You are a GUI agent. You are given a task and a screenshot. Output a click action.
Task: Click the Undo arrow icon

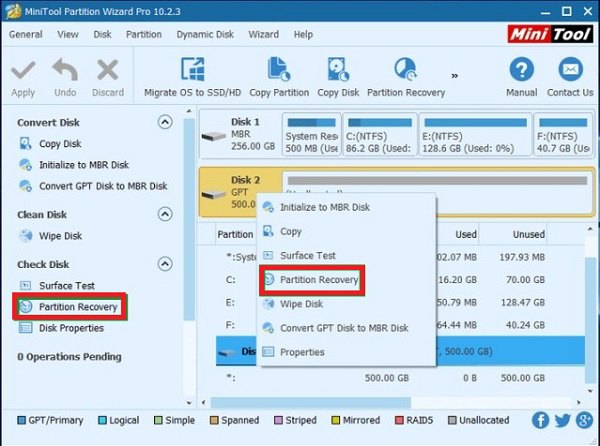tap(65, 70)
